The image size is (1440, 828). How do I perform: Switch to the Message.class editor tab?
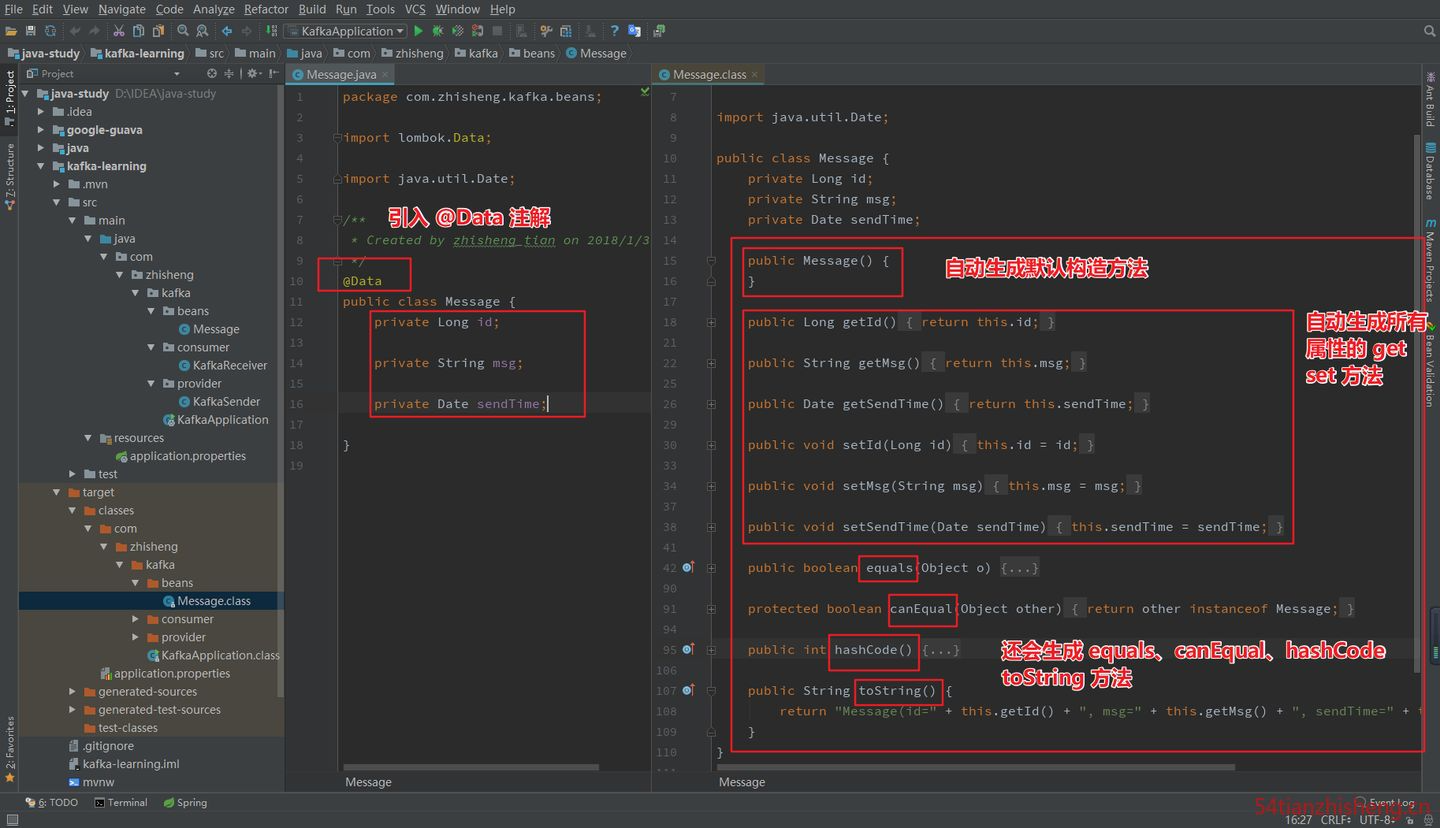pos(709,74)
